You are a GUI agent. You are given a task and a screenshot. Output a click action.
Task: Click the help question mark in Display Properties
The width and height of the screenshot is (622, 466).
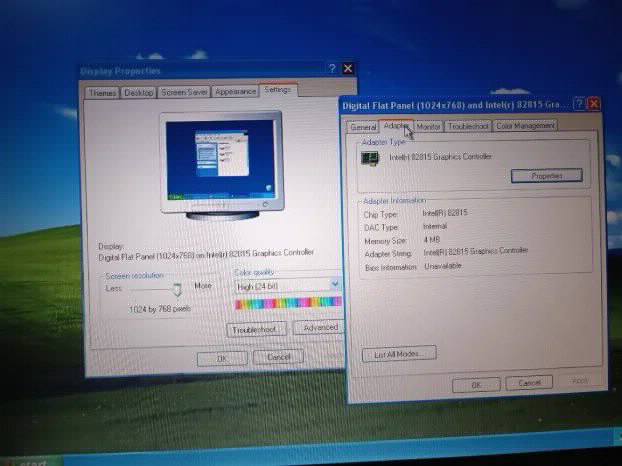point(332,69)
